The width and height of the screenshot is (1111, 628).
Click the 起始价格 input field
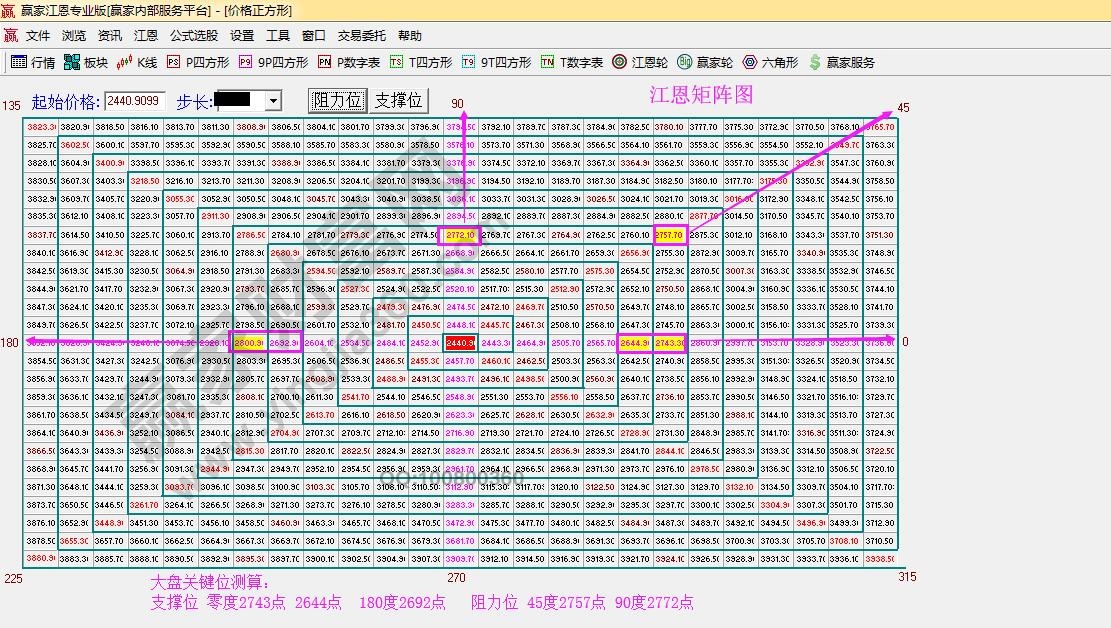(135, 101)
